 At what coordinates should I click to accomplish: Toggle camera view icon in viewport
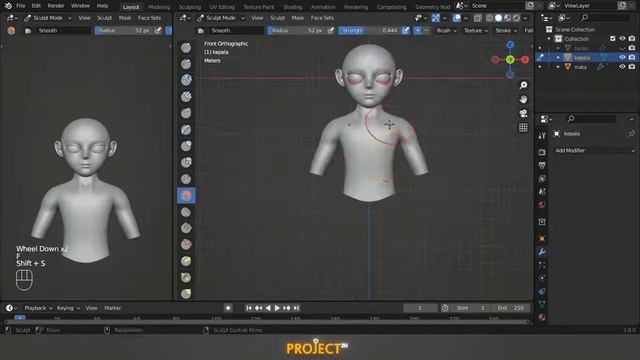click(x=523, y=113)
